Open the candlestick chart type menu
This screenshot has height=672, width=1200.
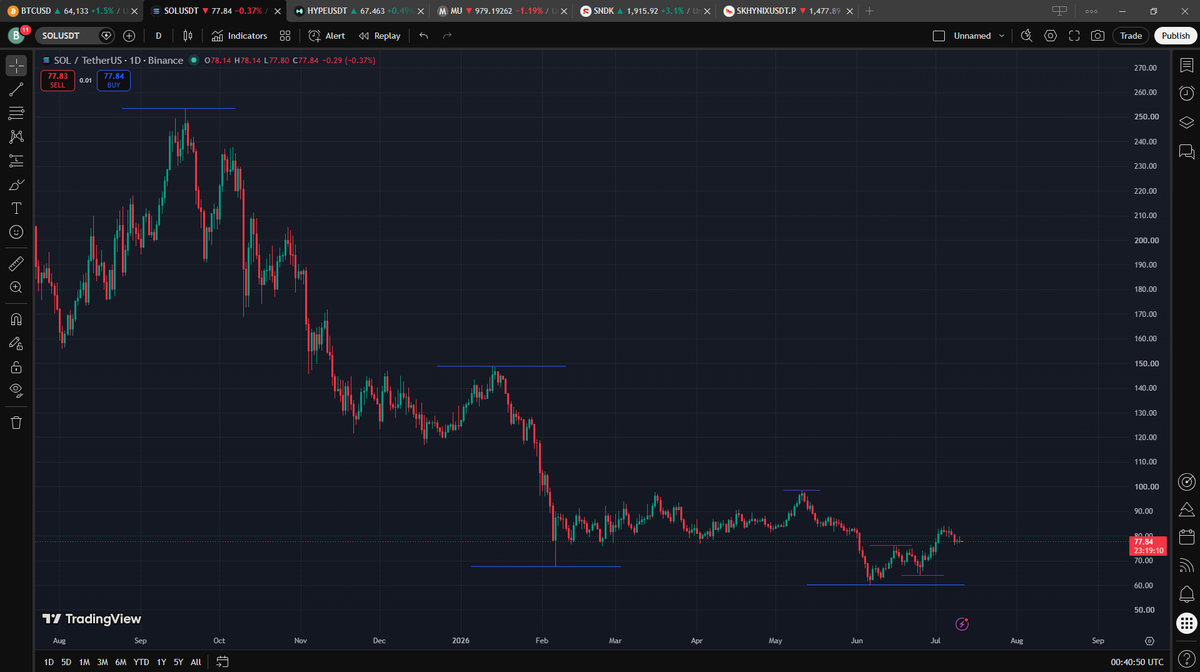(187, 35)
